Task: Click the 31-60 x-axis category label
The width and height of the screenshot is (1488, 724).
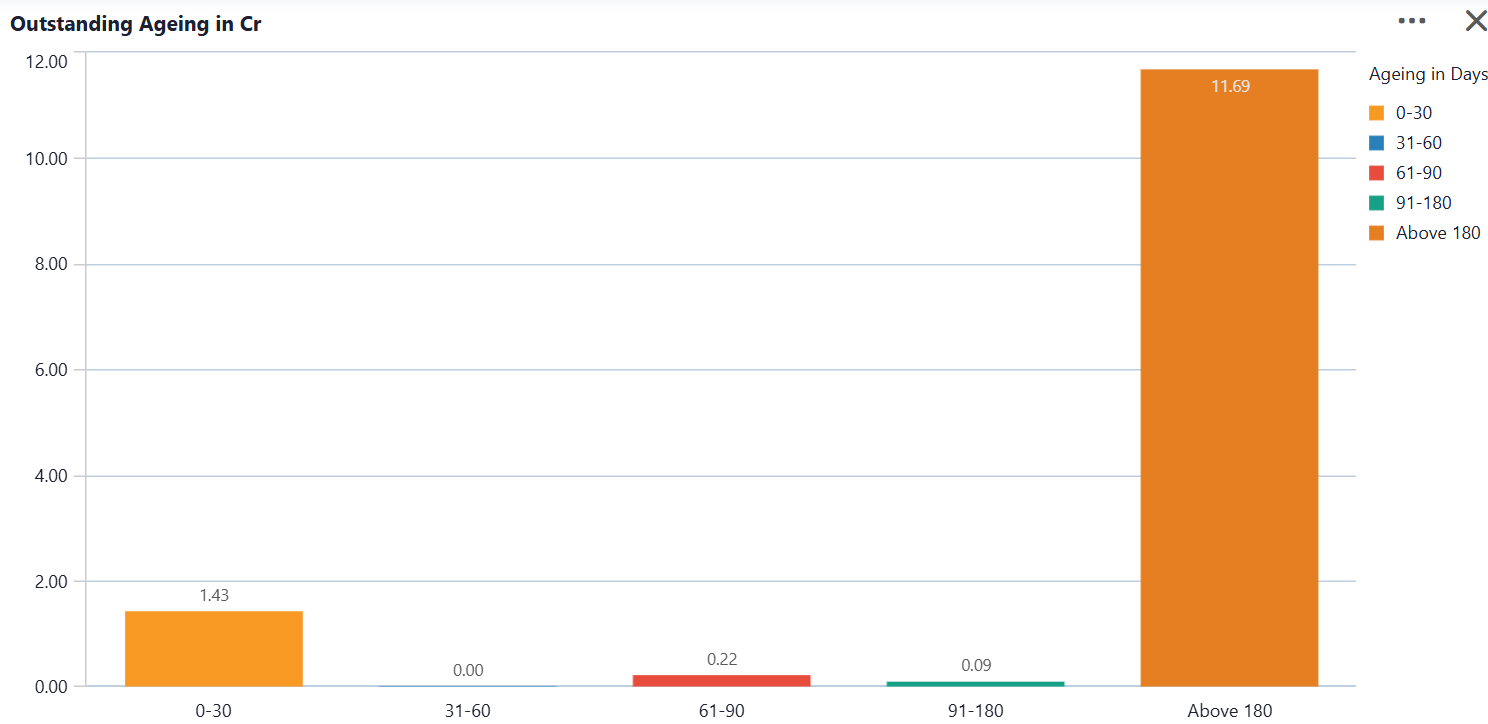Action: (x=468, y=711)
